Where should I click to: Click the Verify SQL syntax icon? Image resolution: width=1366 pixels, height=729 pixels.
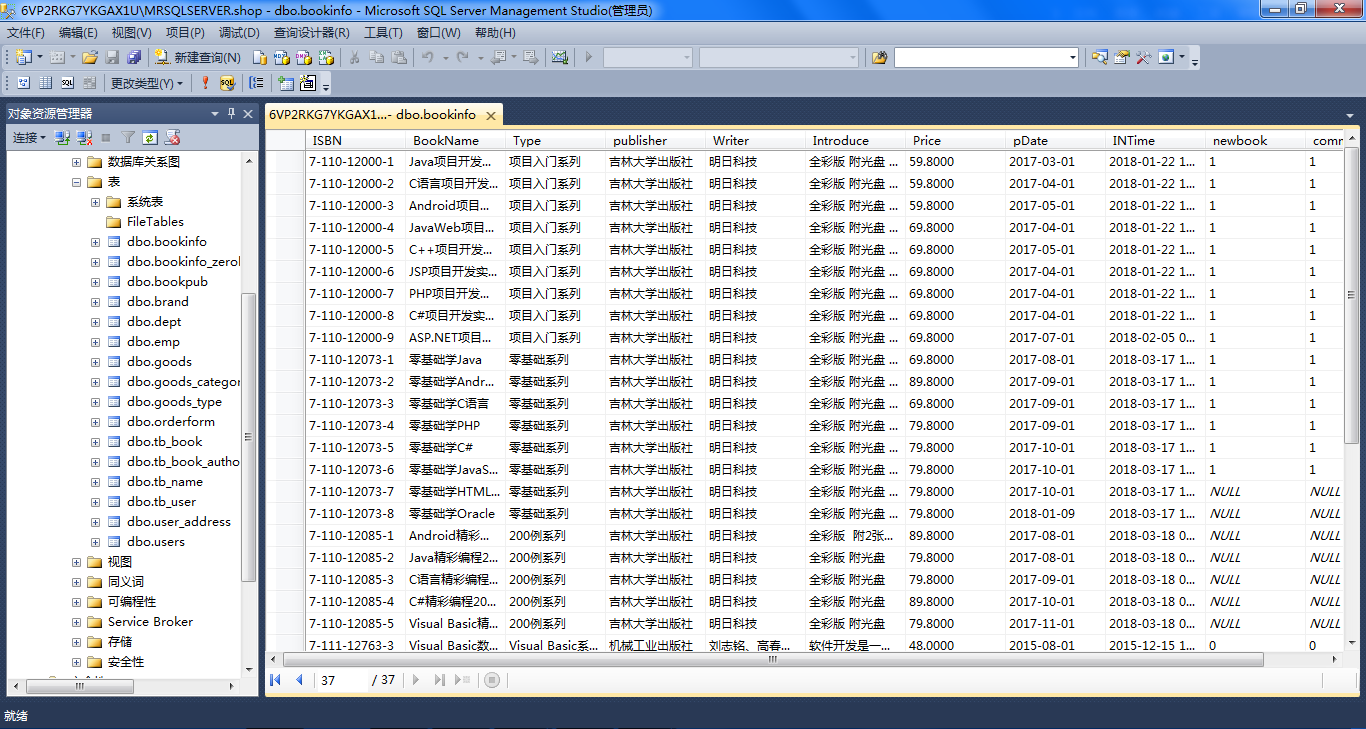pos(227,83)
